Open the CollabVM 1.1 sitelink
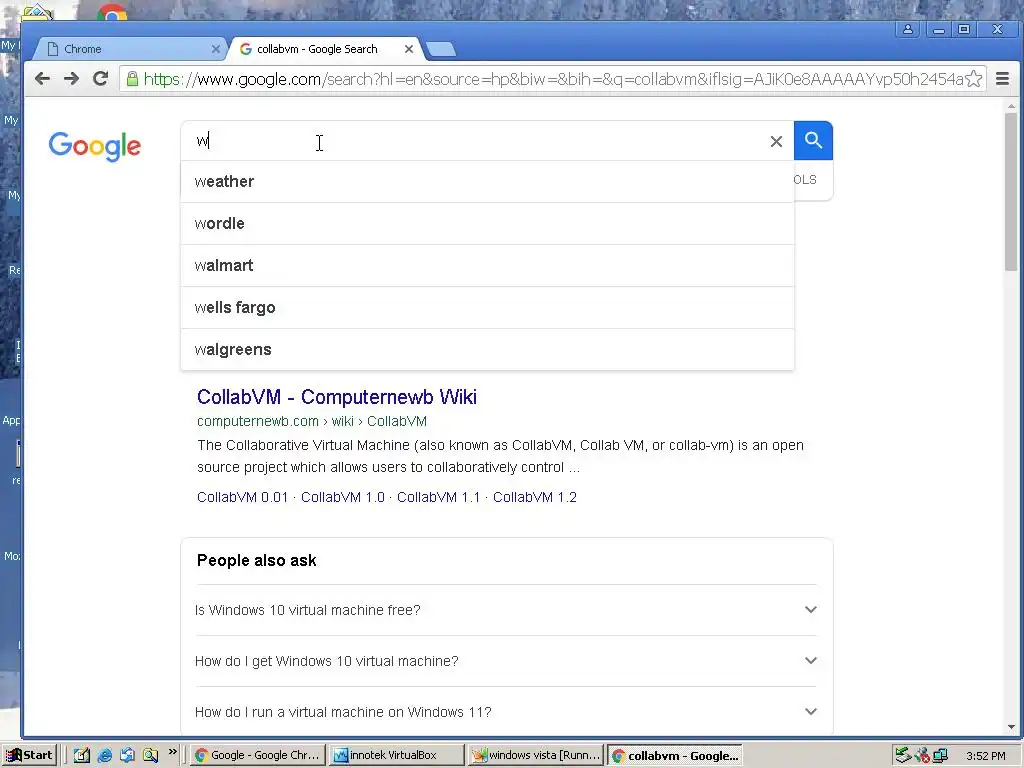The height and width of the screenshot is (768, 1024). (438, 497)
